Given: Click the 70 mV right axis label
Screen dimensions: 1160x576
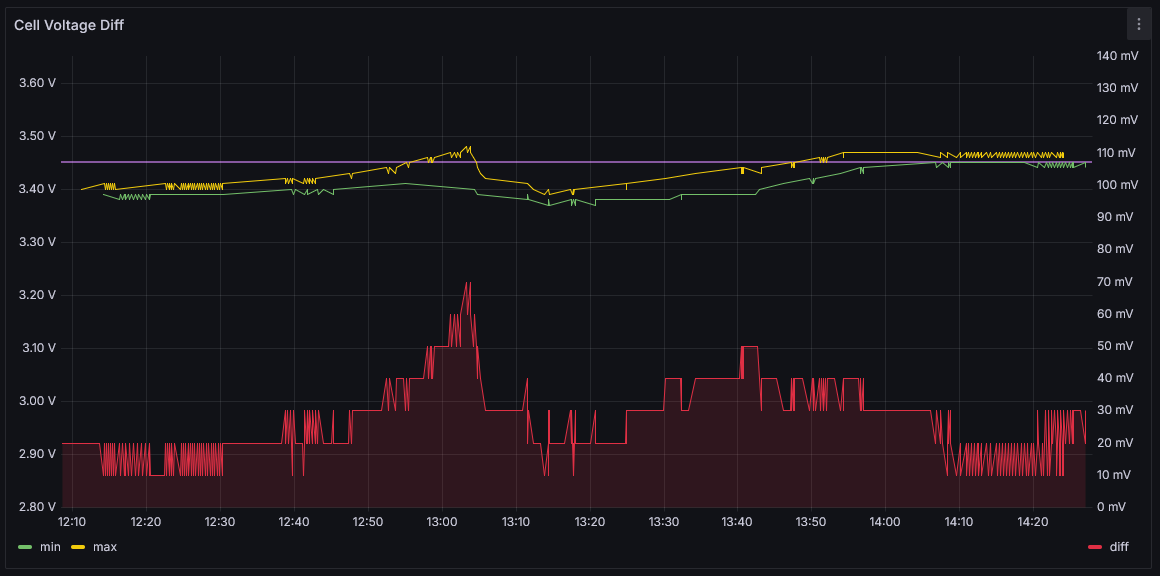Looking at the screenshot, I should [1116, 281].
